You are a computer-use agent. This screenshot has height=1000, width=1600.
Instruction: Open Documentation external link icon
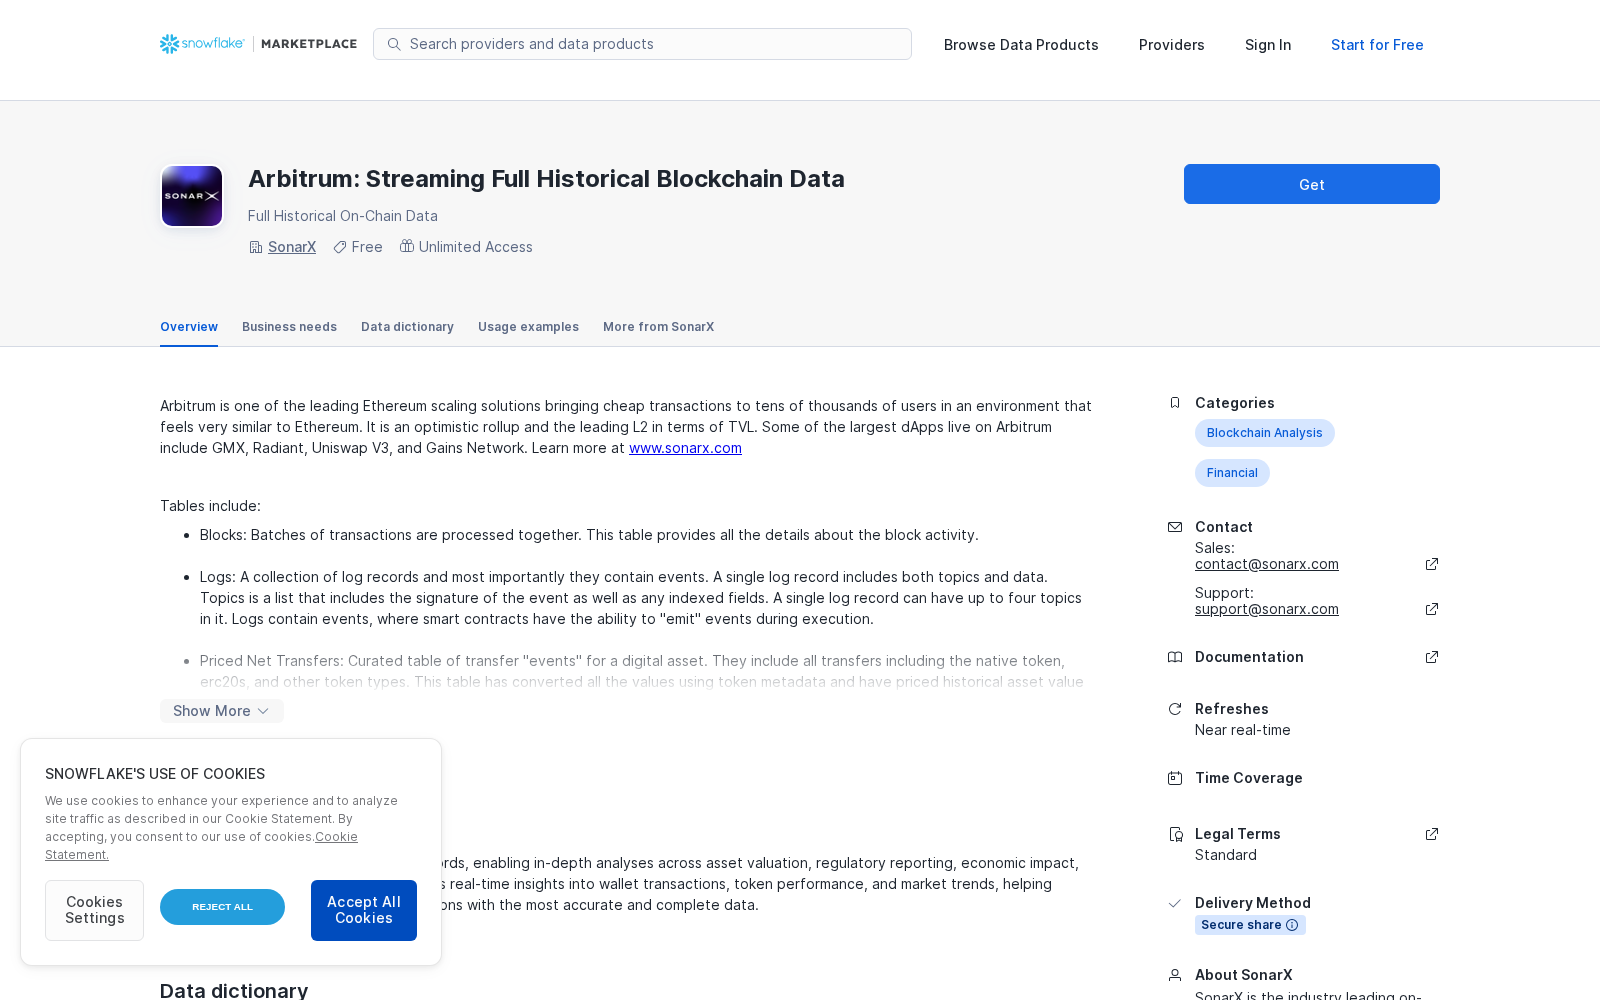(x=1432, y=657)
